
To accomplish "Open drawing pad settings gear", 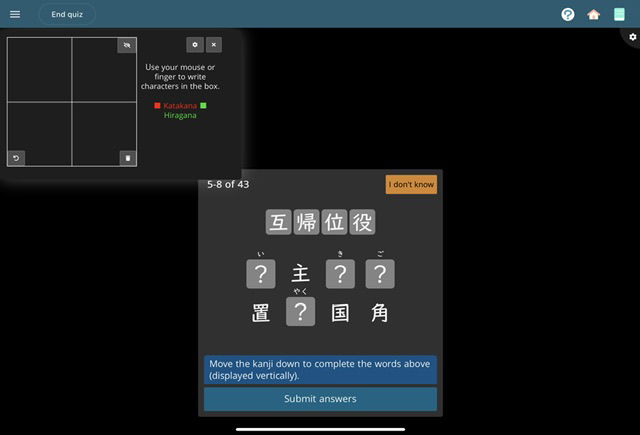I will pyautogui.click(x=194, y=45).
